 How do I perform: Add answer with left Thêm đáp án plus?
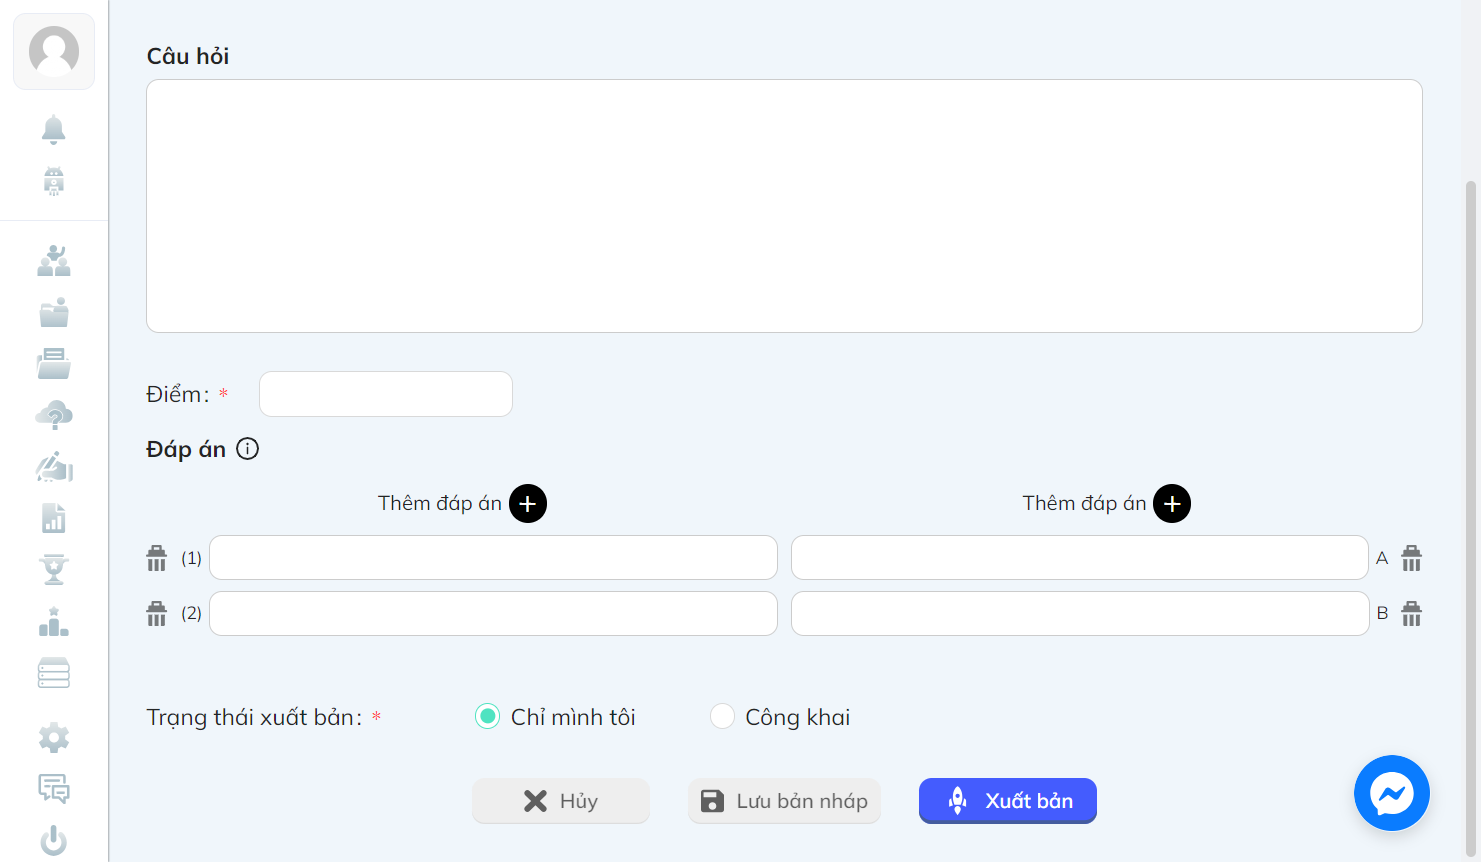[528, 503]
